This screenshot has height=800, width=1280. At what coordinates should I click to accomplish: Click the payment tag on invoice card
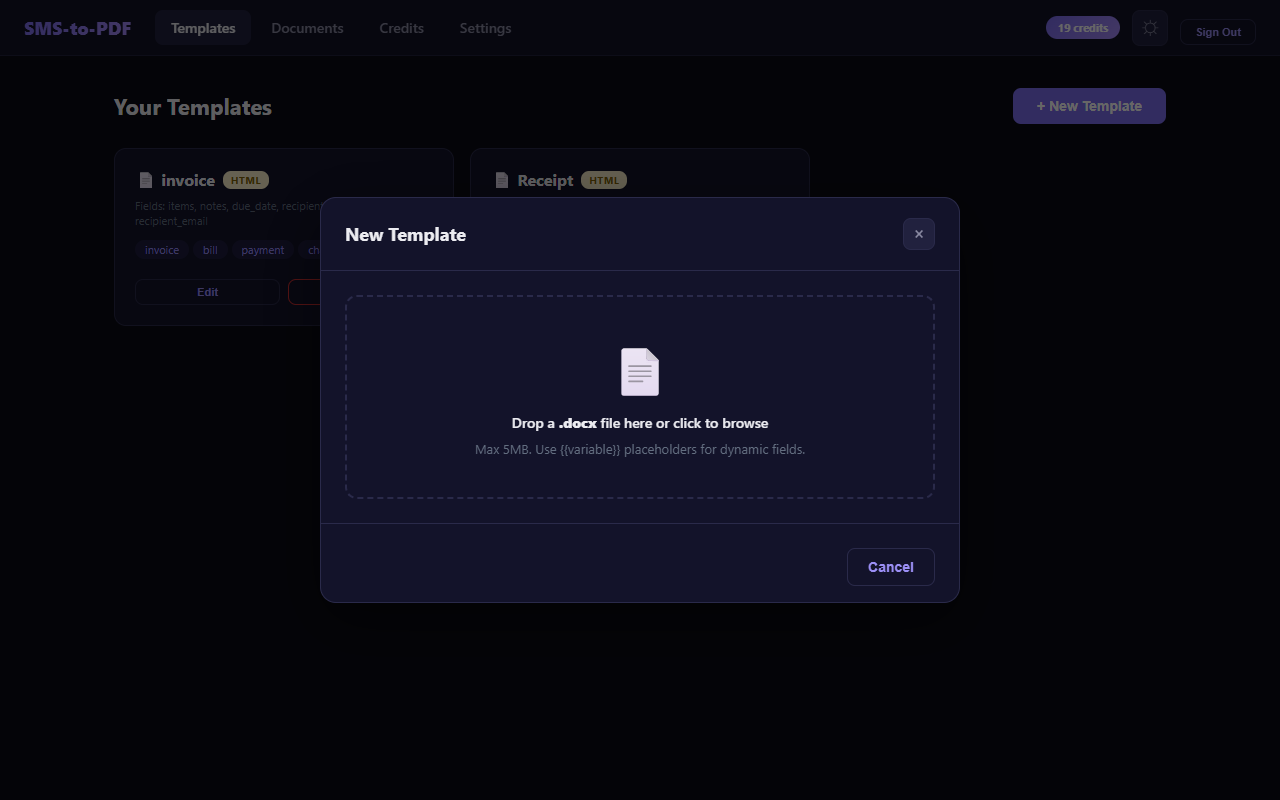tap(262, 250)
